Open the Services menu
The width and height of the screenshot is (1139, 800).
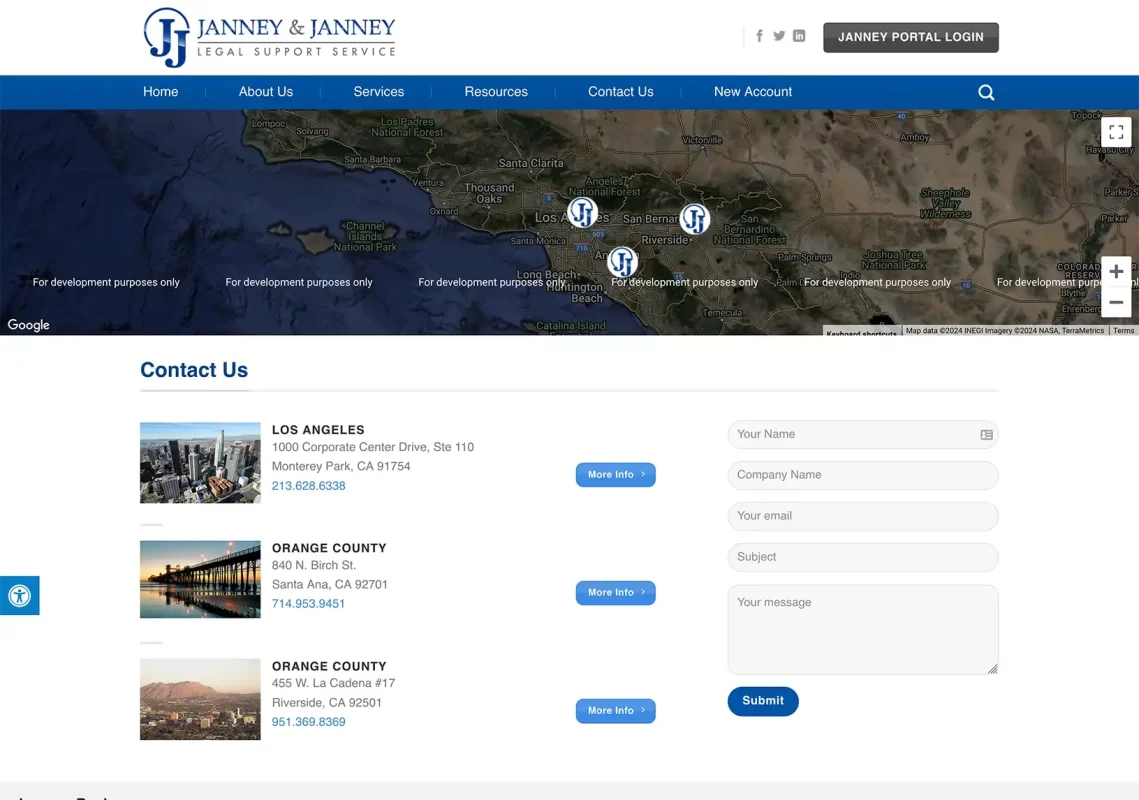pos(378,92)
